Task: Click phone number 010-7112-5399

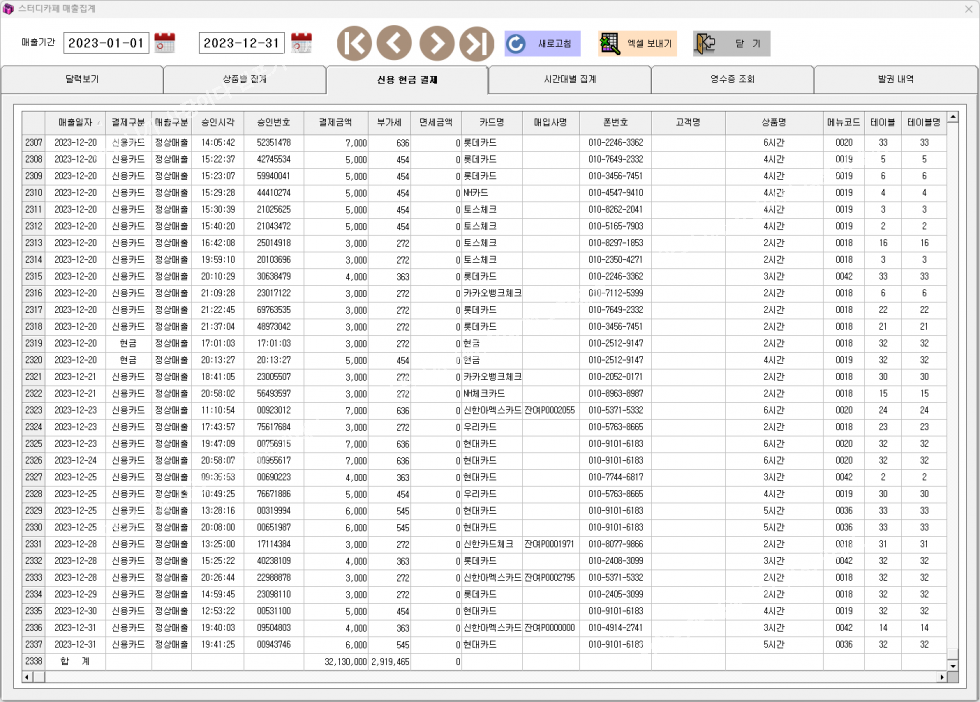Action: click(x=616, y=293)
